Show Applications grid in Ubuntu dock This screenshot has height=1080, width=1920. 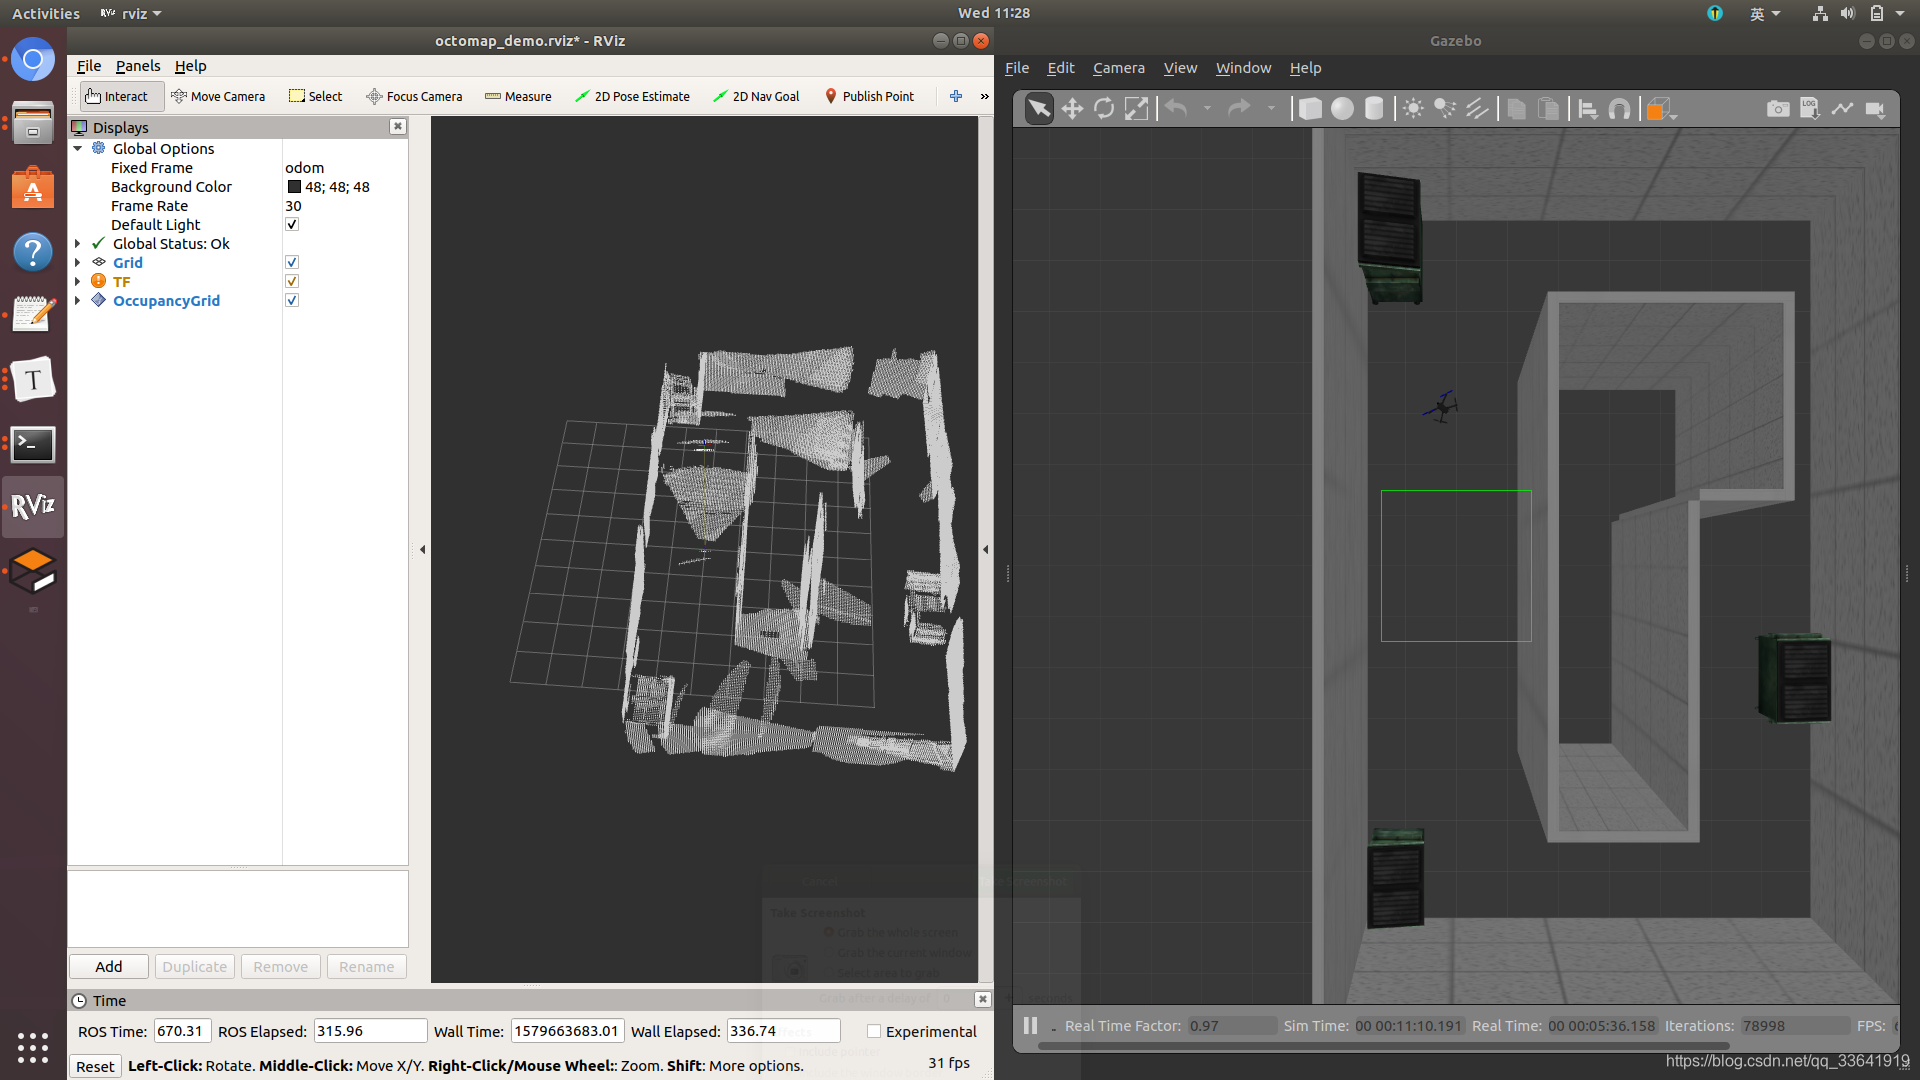click(33, 1047)
